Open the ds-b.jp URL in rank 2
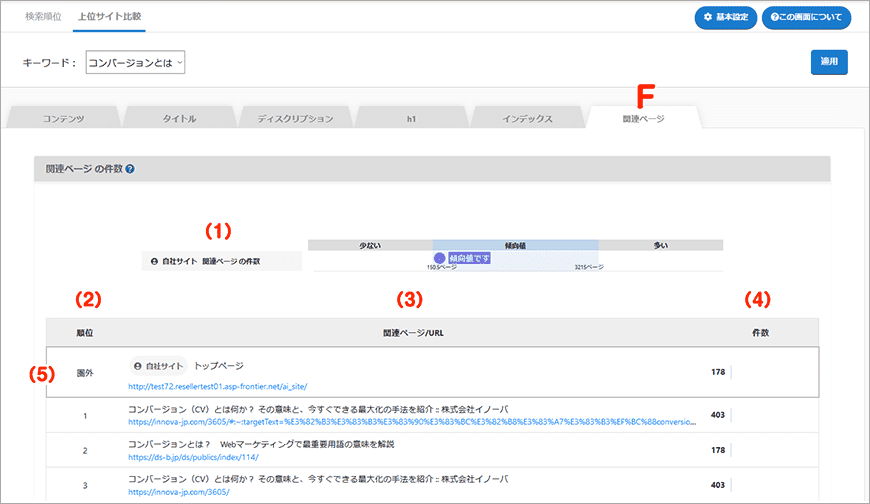Screen dimensions: 870x504 click(x=186, y=459)
